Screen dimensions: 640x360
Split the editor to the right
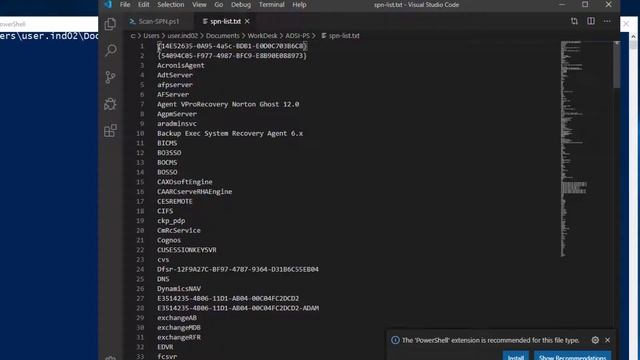pyautogui.click(x=591, y=21)
